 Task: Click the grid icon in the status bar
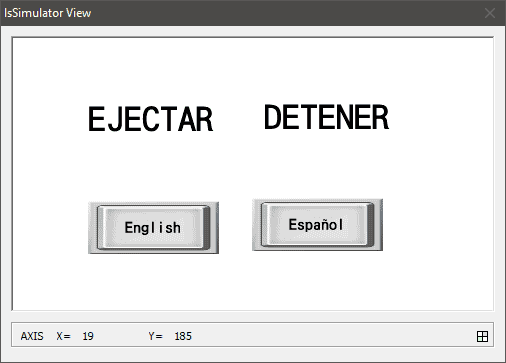[482, 336]
